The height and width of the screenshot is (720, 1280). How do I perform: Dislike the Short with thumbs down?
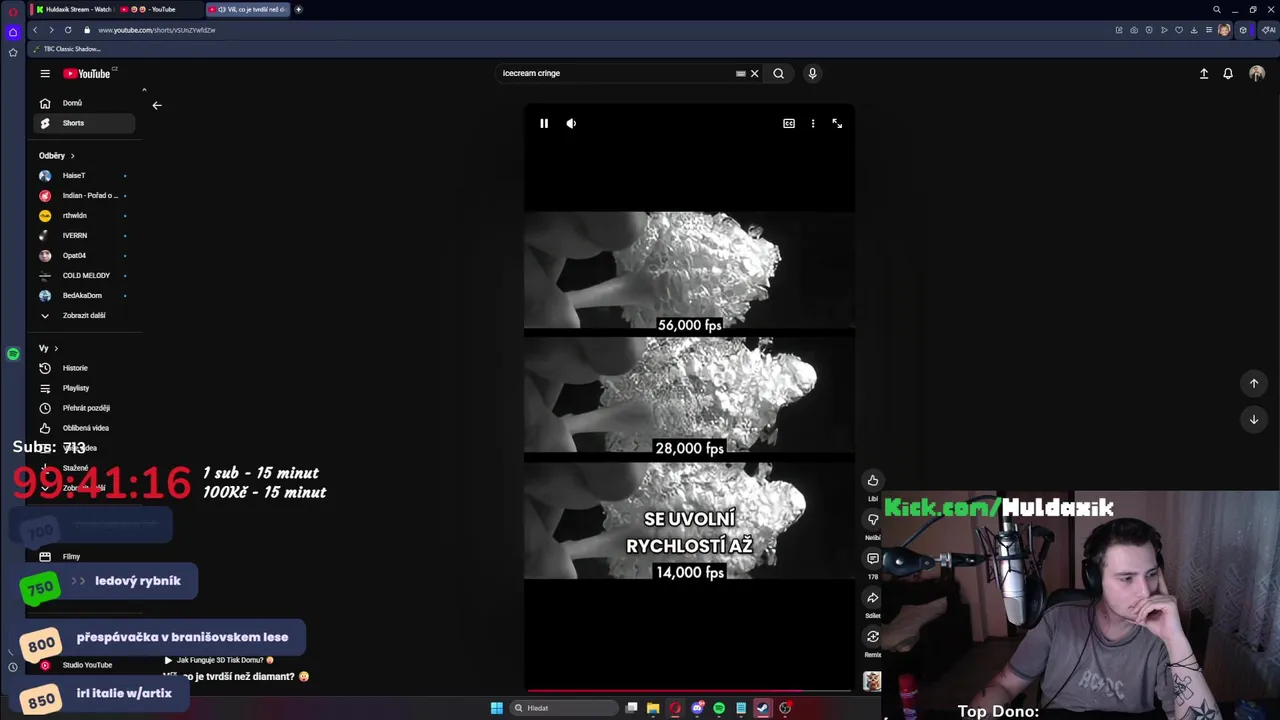point(873,520)
